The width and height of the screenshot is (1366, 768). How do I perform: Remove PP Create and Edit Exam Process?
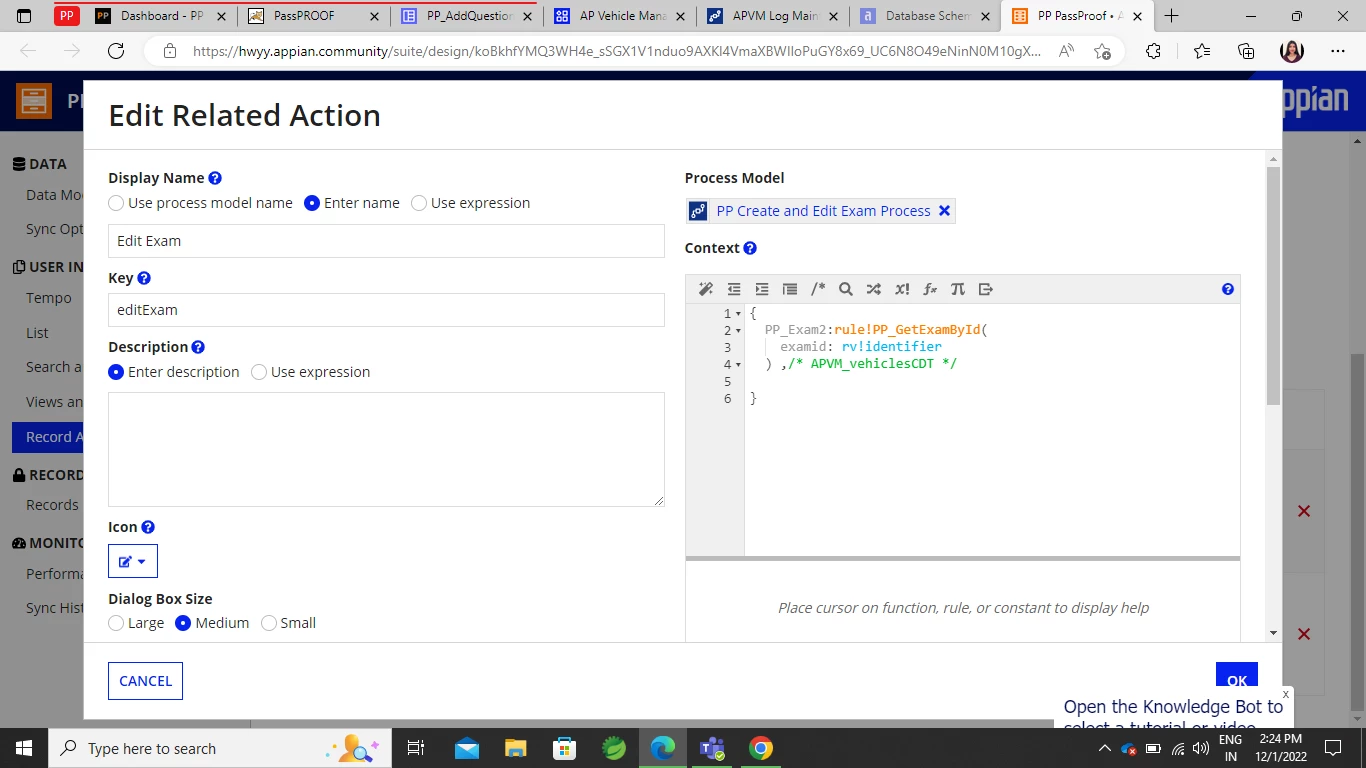coord(944,211)
